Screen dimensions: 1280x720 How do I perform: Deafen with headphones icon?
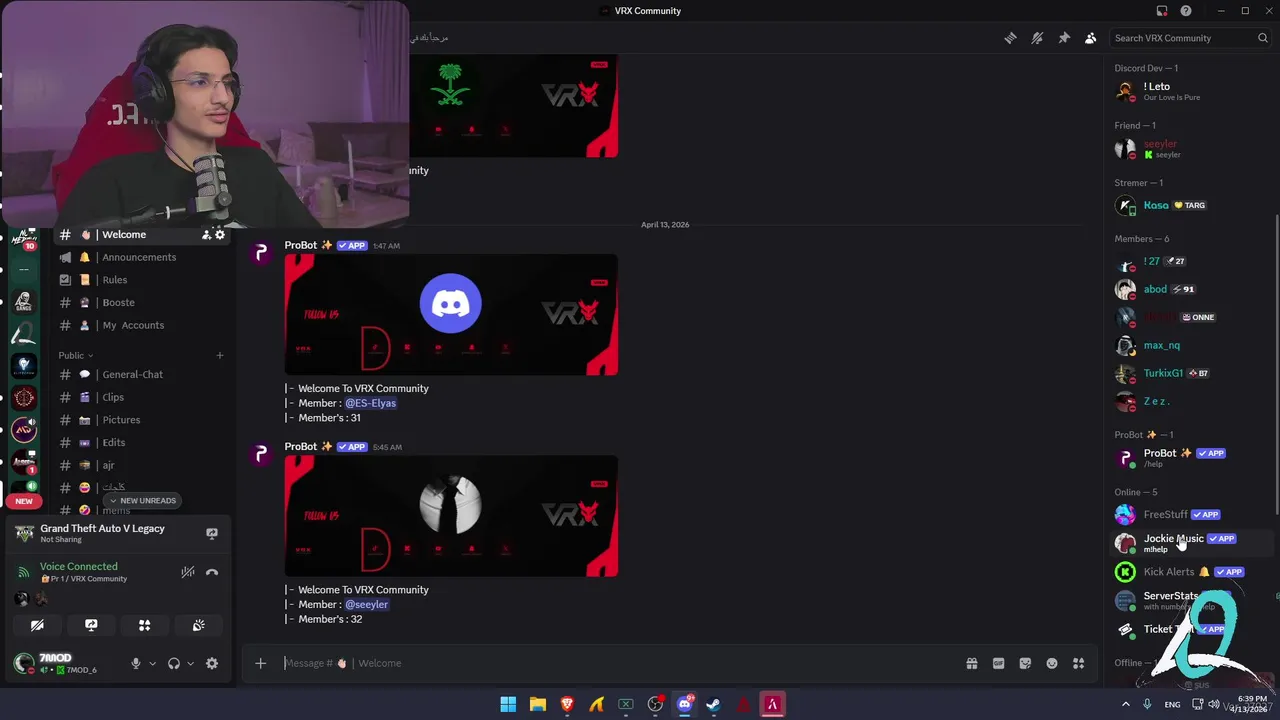pos(174,663)
